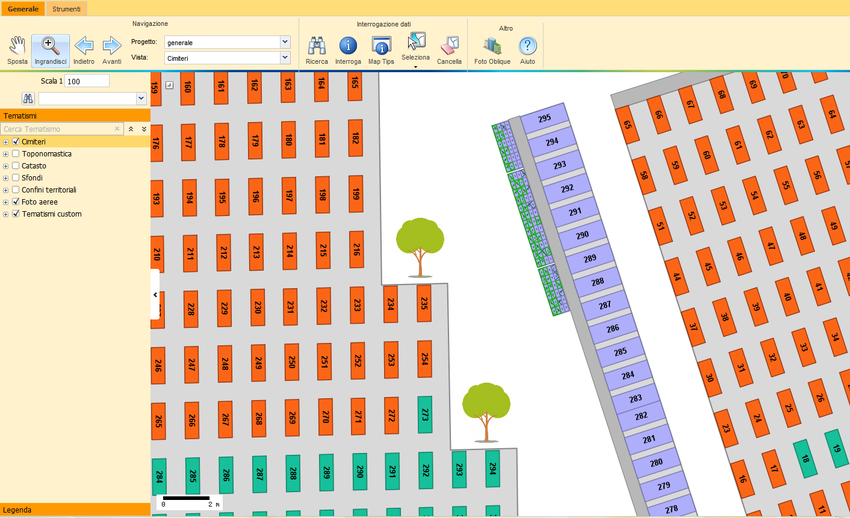Enable the Map Tips tool
Image resolution: width=850 pixels, height=518 pixels.
[381, 50]
